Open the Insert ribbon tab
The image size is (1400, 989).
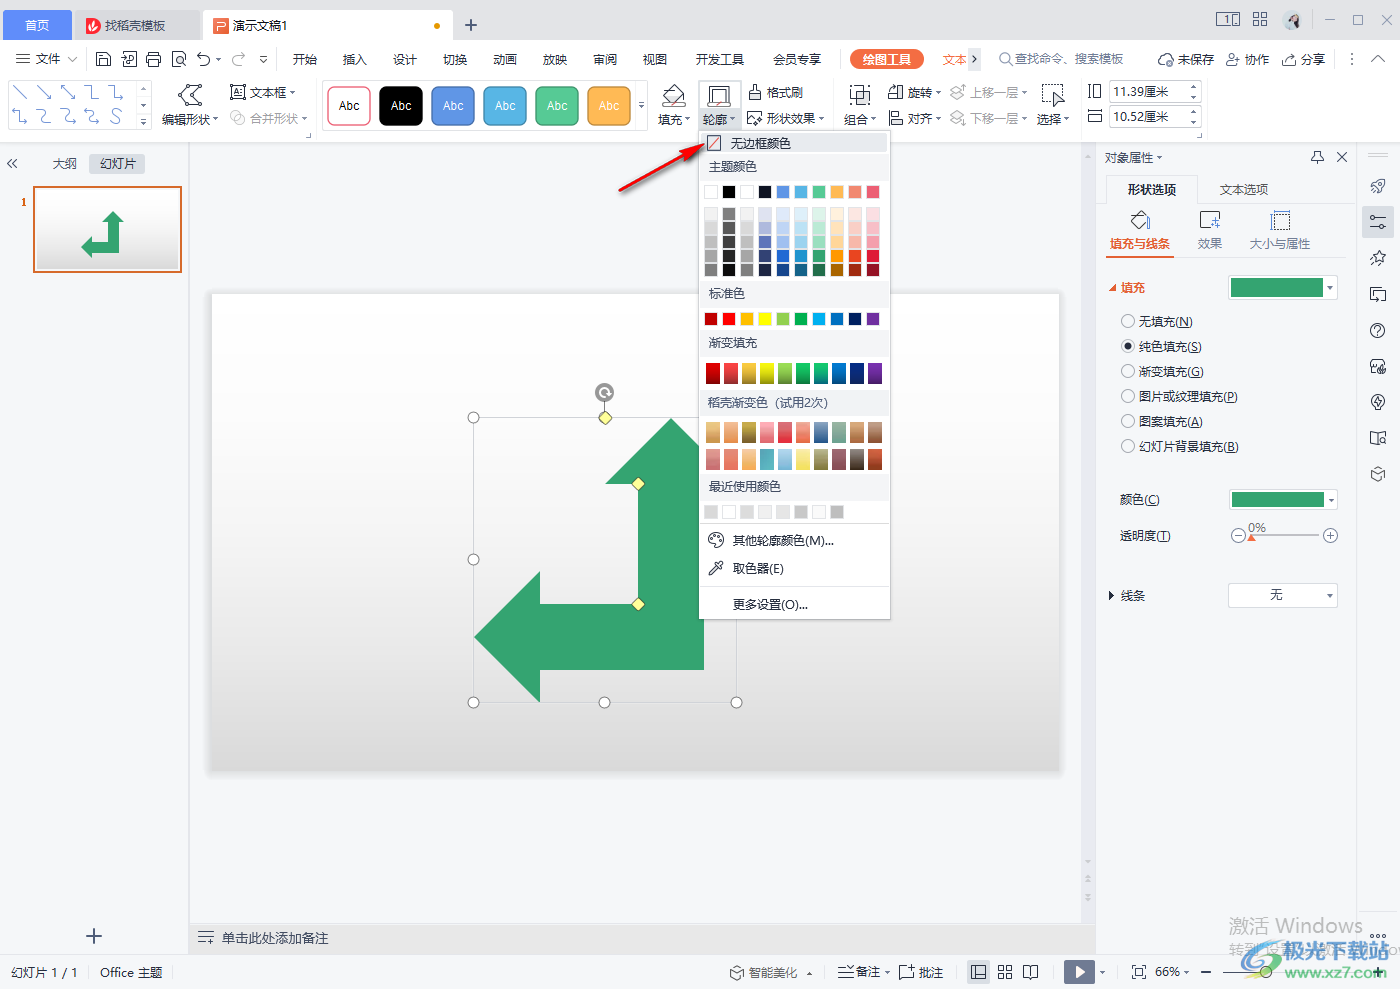coord(355,59)
